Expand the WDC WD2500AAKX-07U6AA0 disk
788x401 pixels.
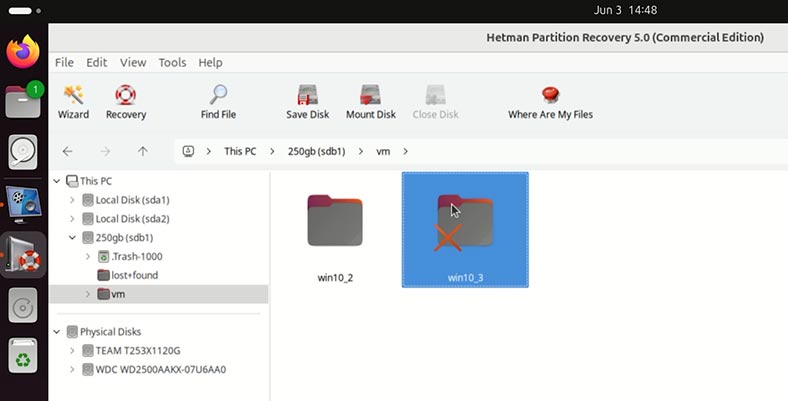(72, 369)
